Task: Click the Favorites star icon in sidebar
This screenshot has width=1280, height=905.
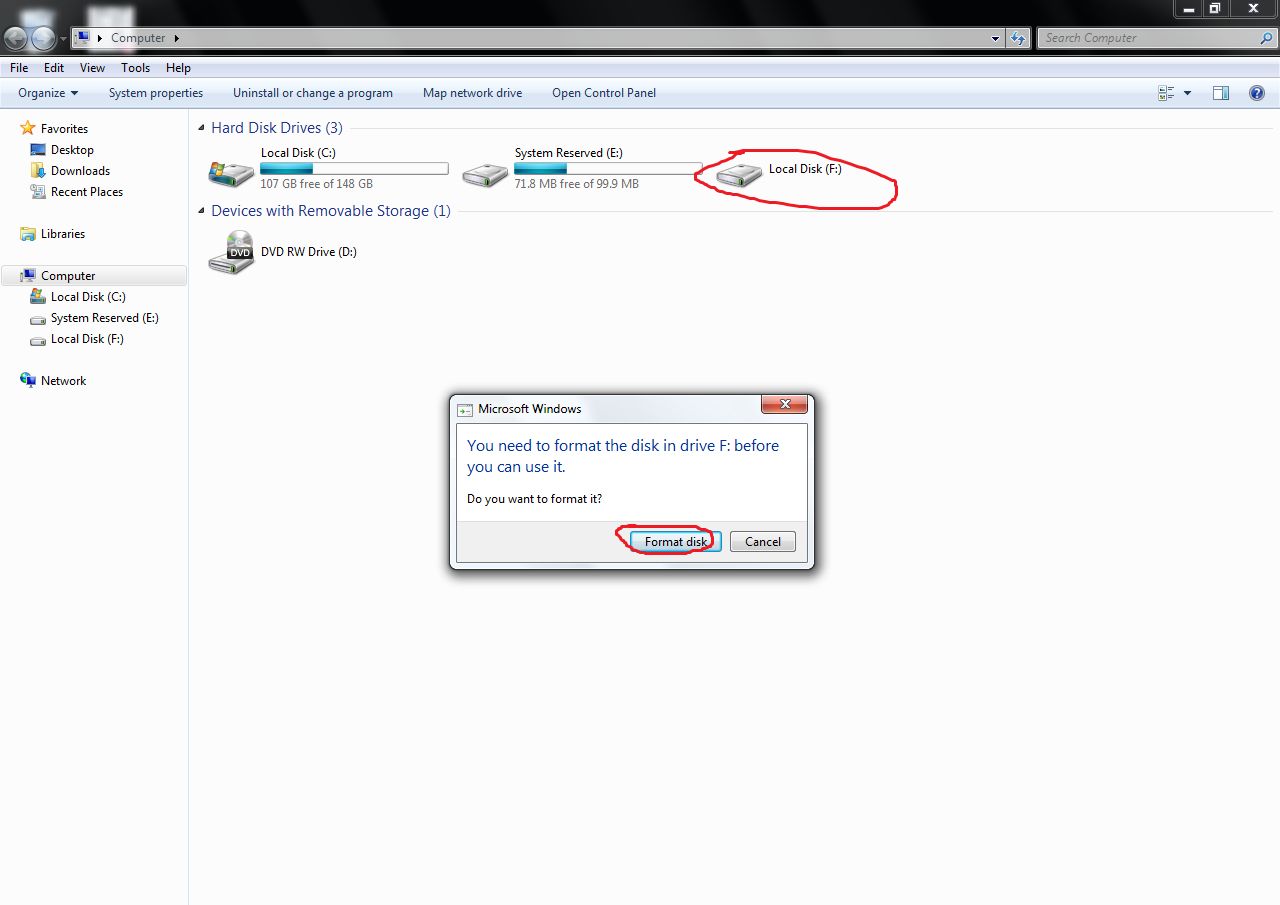Action: pos(28,128)
